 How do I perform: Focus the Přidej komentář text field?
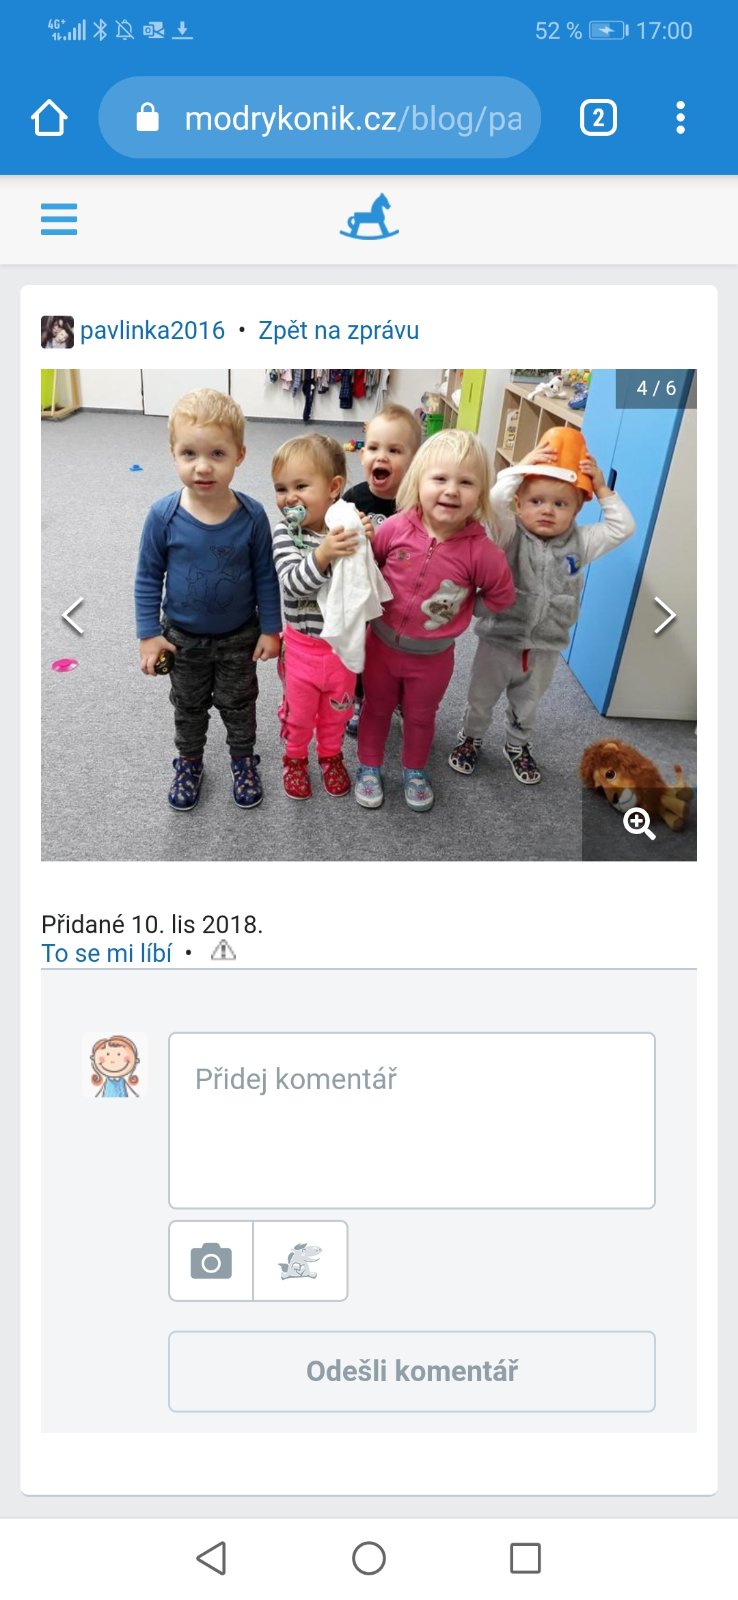point(412,1120)
